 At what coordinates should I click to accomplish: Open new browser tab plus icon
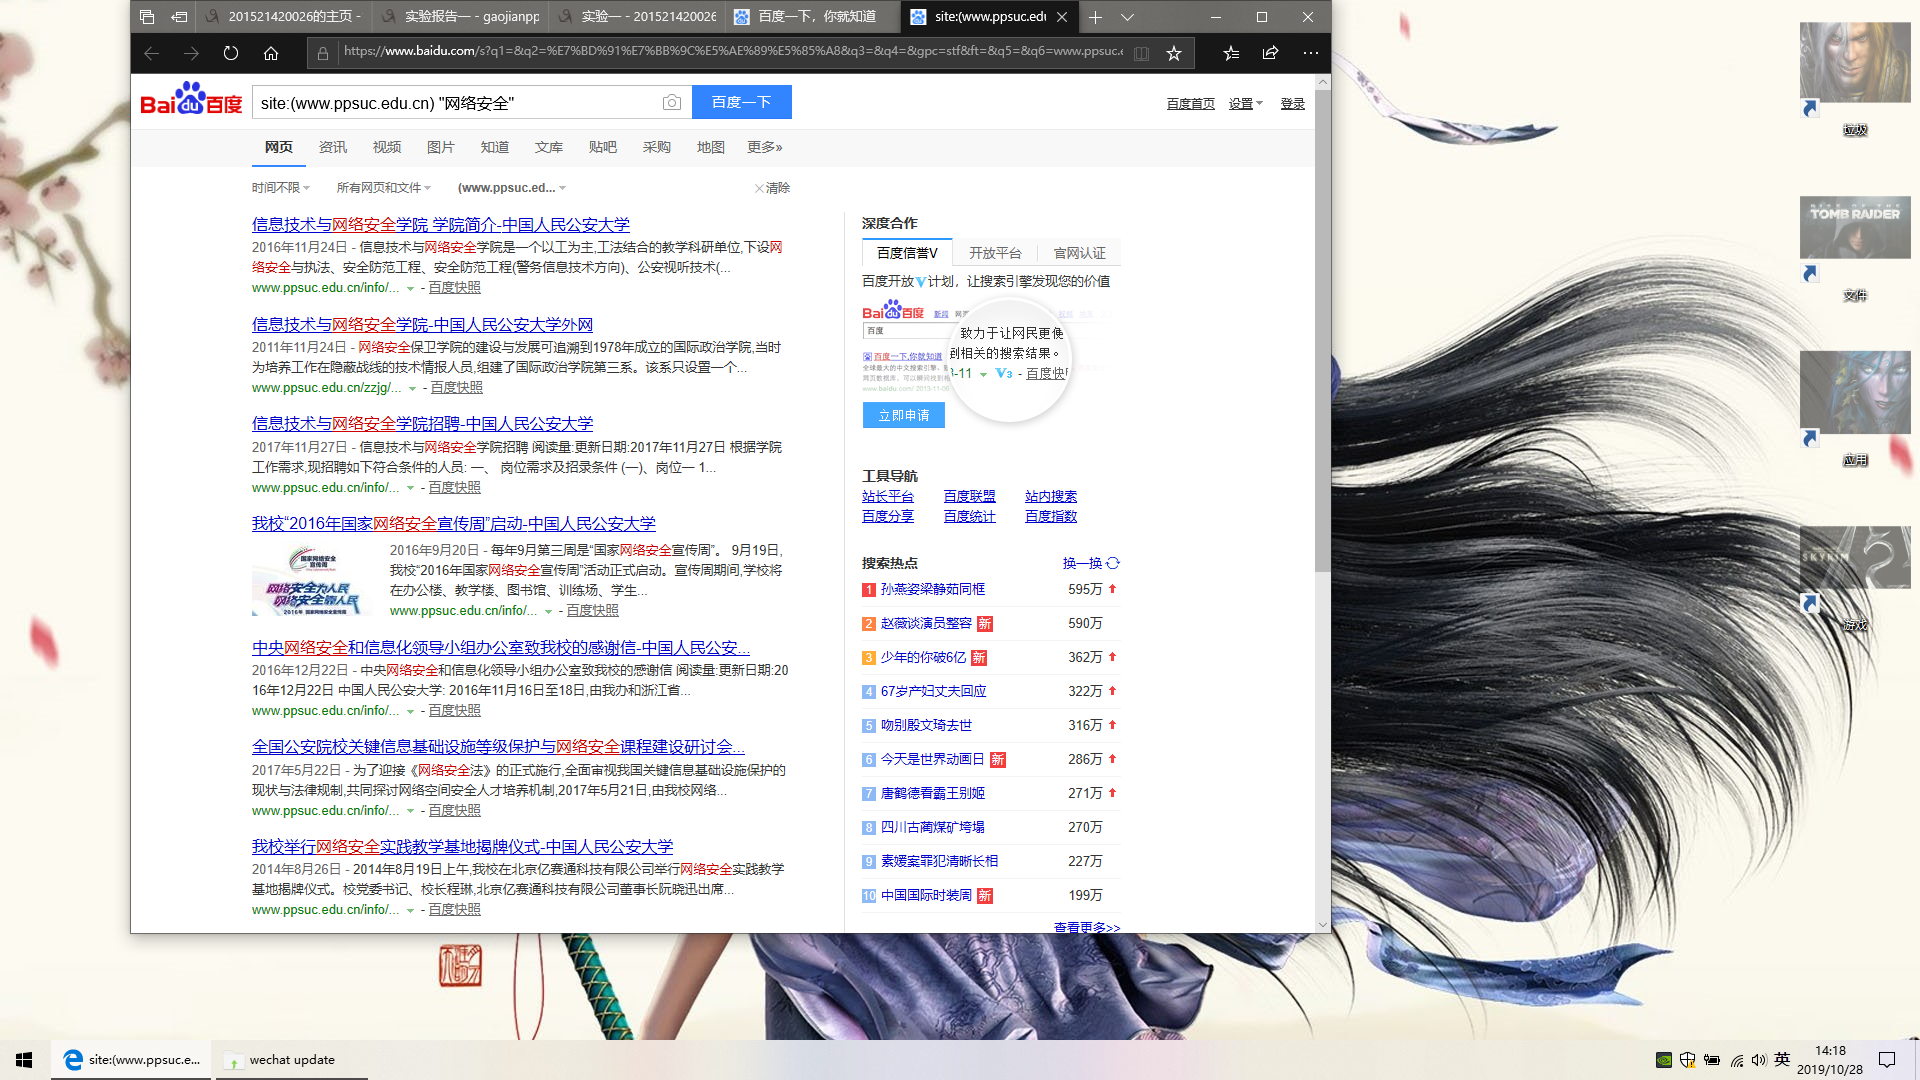click(1095, 17)
